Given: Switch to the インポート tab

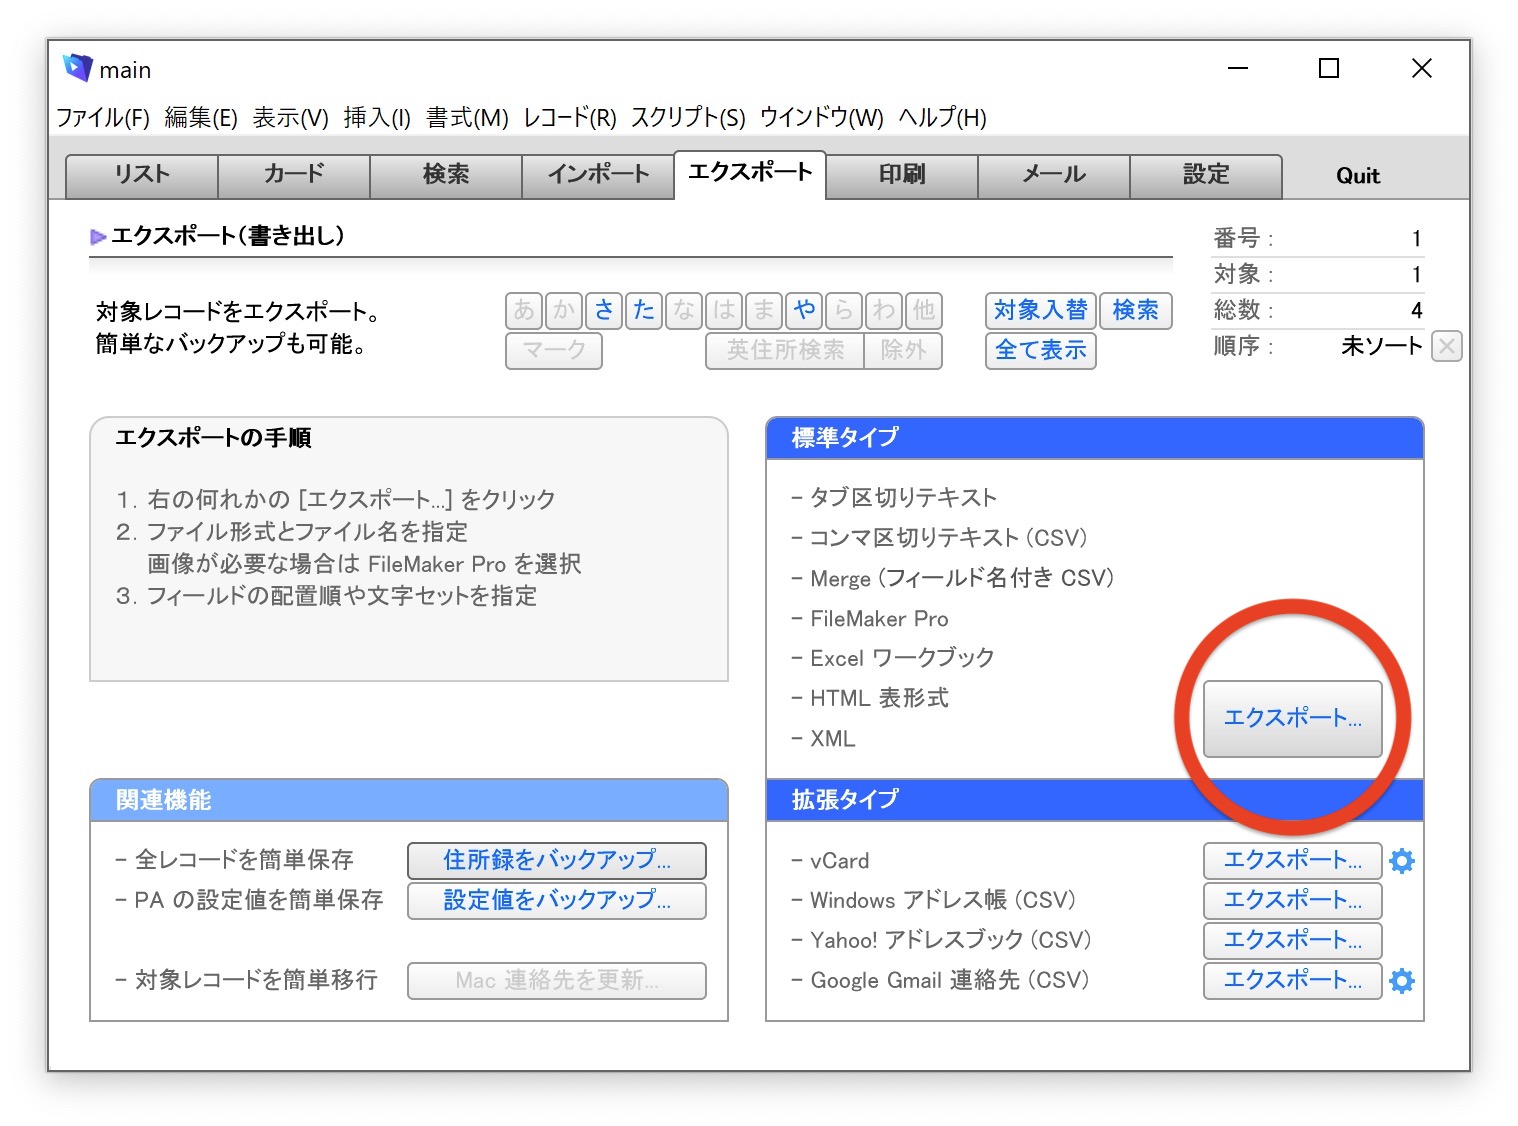Looking at the screenshot, I should click(x=597, y=175).
